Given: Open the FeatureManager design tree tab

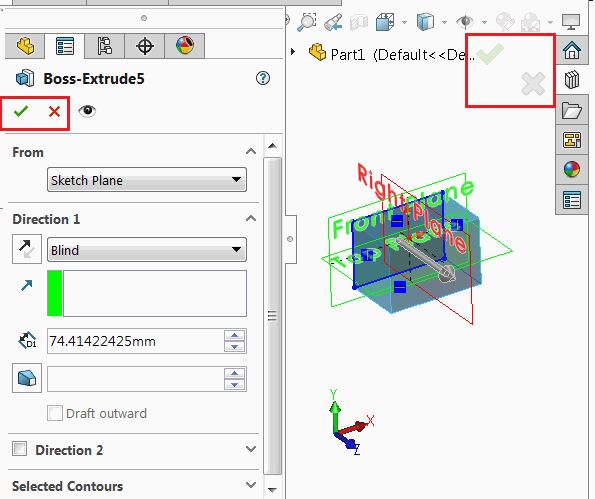Looking at the screenshot, I should (x=25, y=46).
